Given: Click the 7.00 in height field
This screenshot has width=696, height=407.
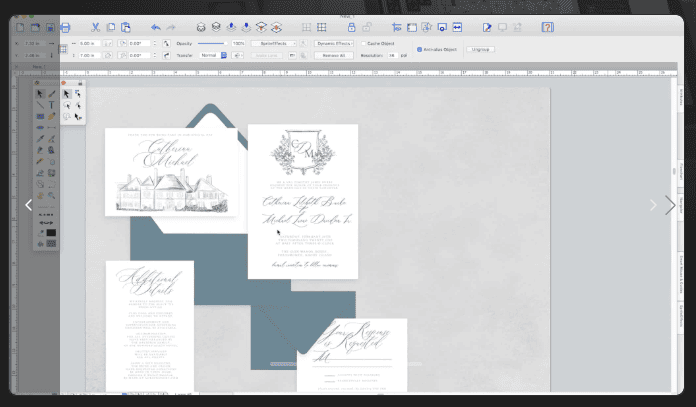Looking at the screenshot, I should point(89,55).
